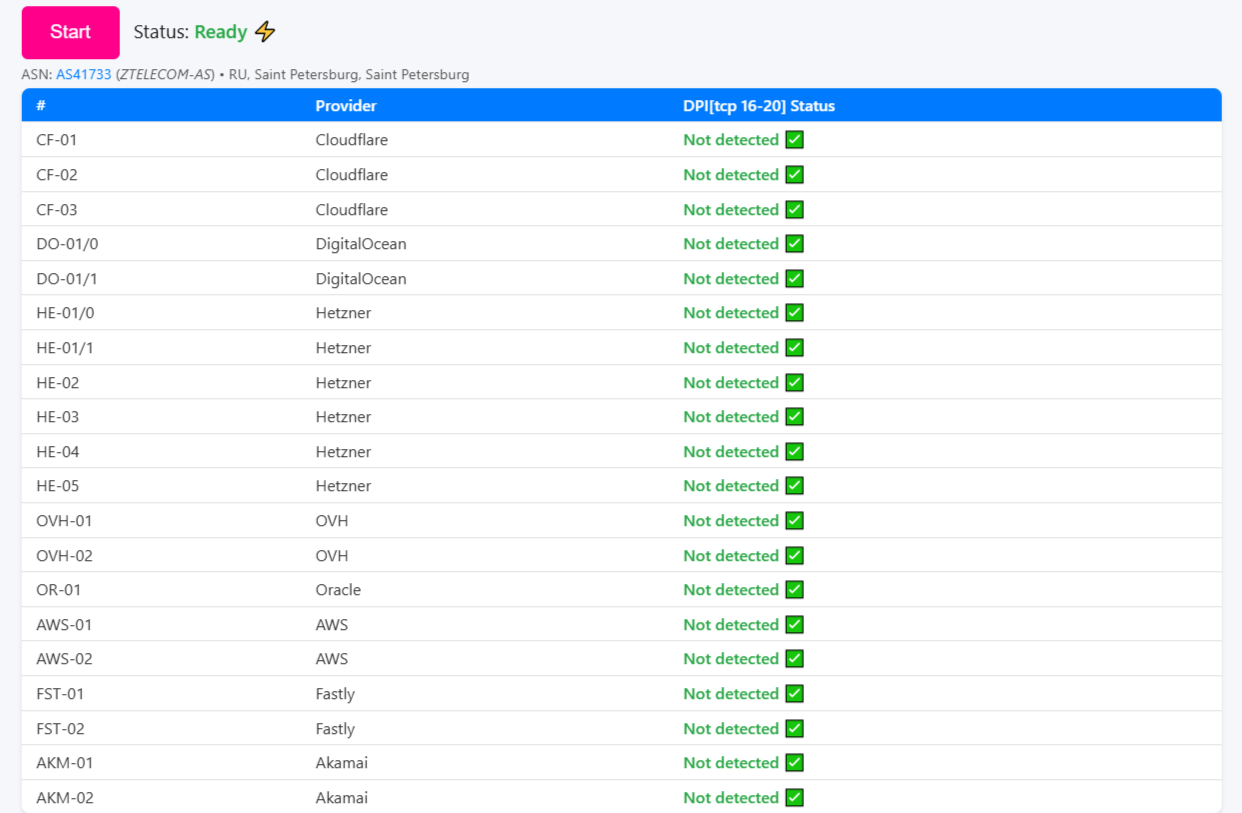The image size is (1242, 813).
Task: Click the green 'Ready' status text
Action: [221, 32]
